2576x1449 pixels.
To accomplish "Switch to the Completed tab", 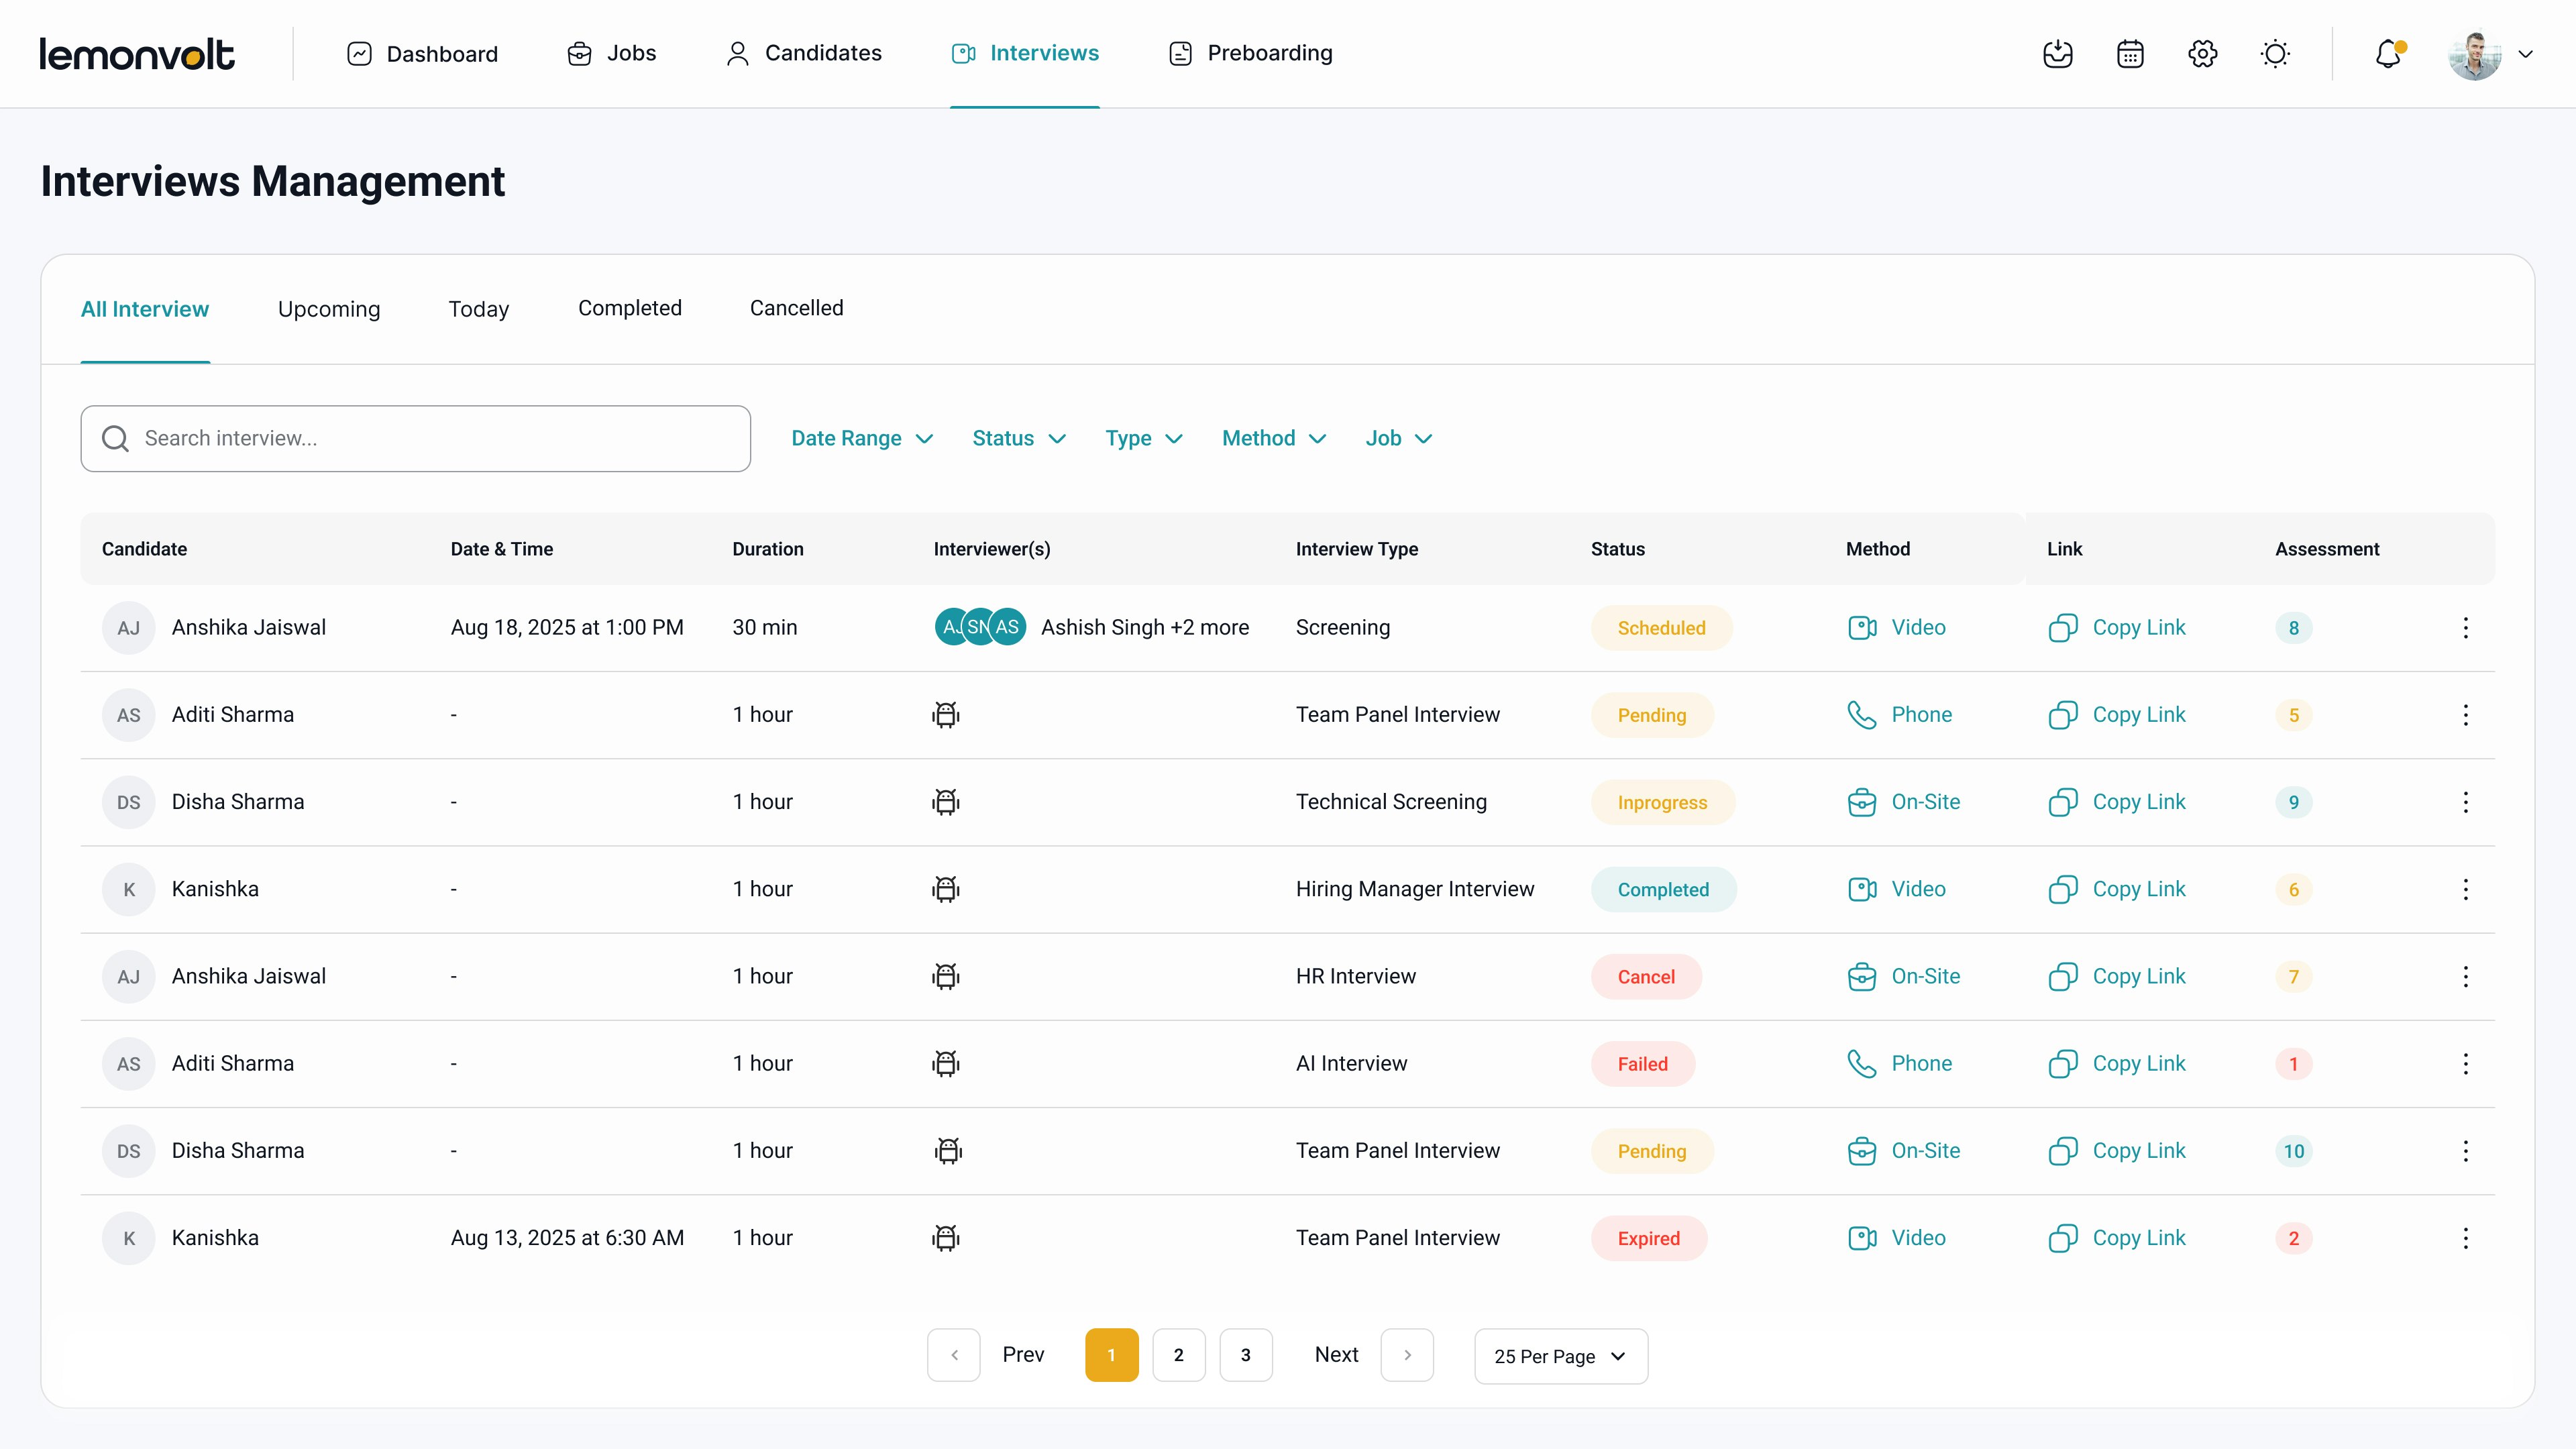I will click(630, 308).
